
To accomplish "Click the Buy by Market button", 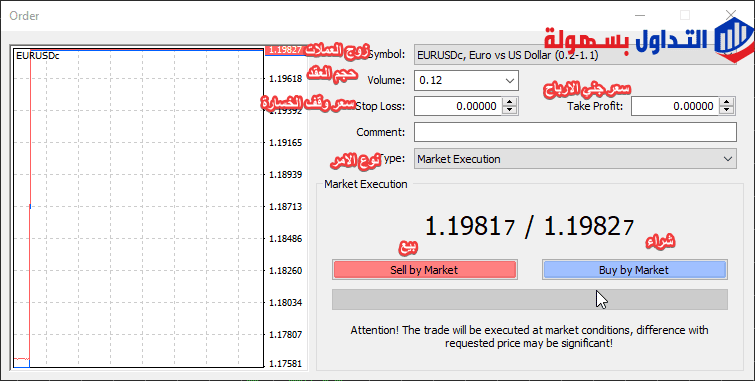I will 635,270.
